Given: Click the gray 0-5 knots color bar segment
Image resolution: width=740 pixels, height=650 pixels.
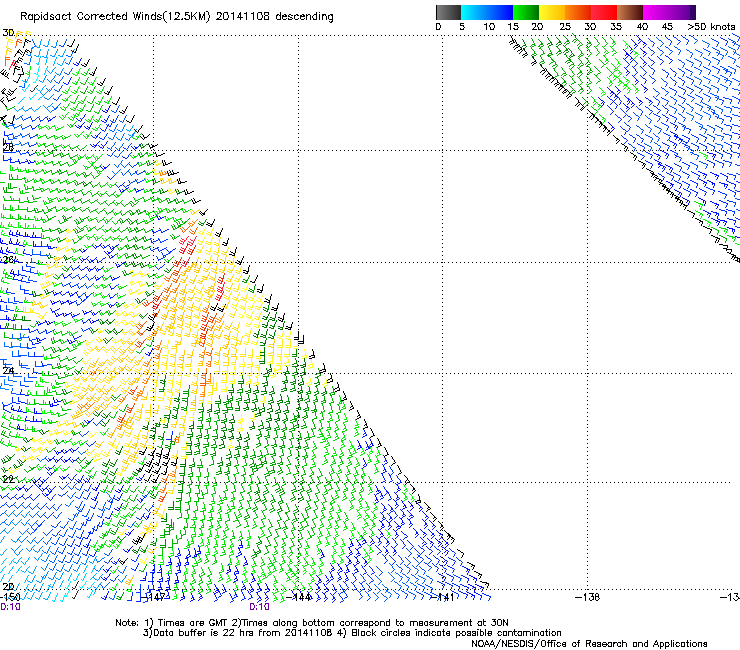Looking at the screenshot, I should pyautogui.click(x=448, y=12).
